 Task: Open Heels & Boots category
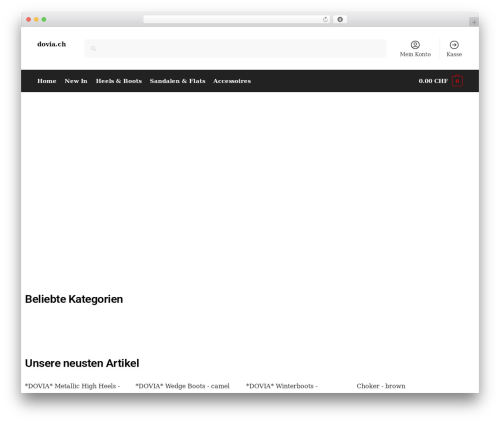click(x=119, y=81)
